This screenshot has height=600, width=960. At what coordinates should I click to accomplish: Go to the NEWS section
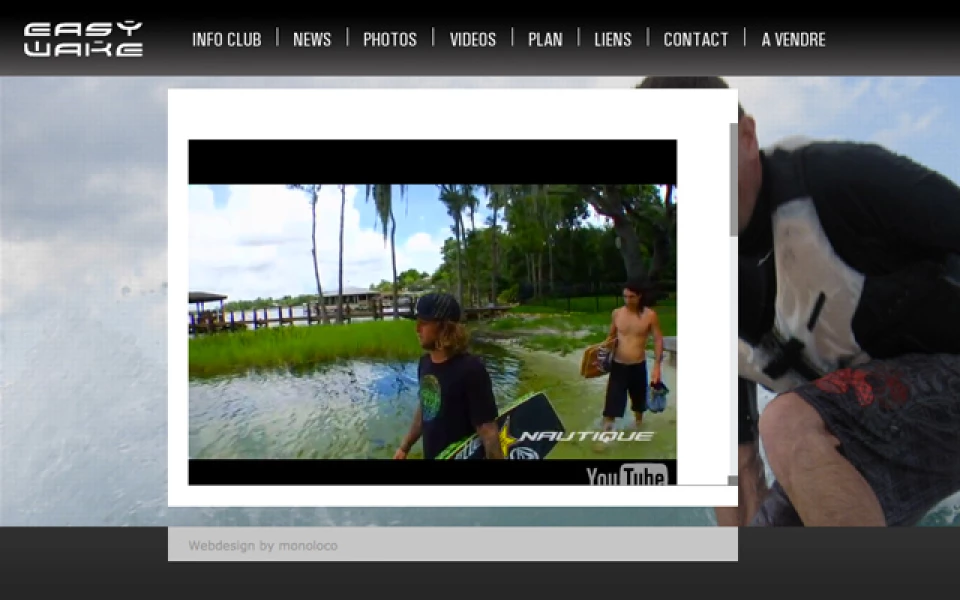coord(312,40)
